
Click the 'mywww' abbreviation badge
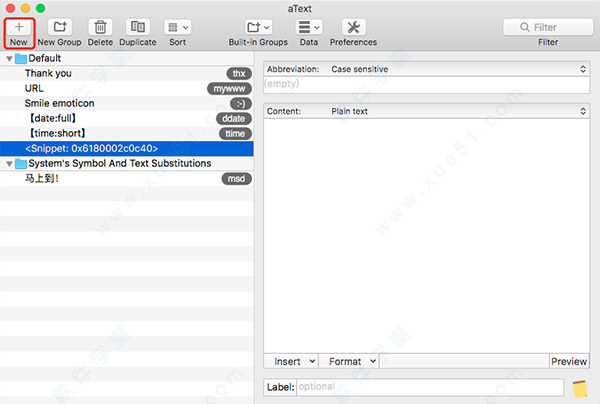(x=229, y=89)
